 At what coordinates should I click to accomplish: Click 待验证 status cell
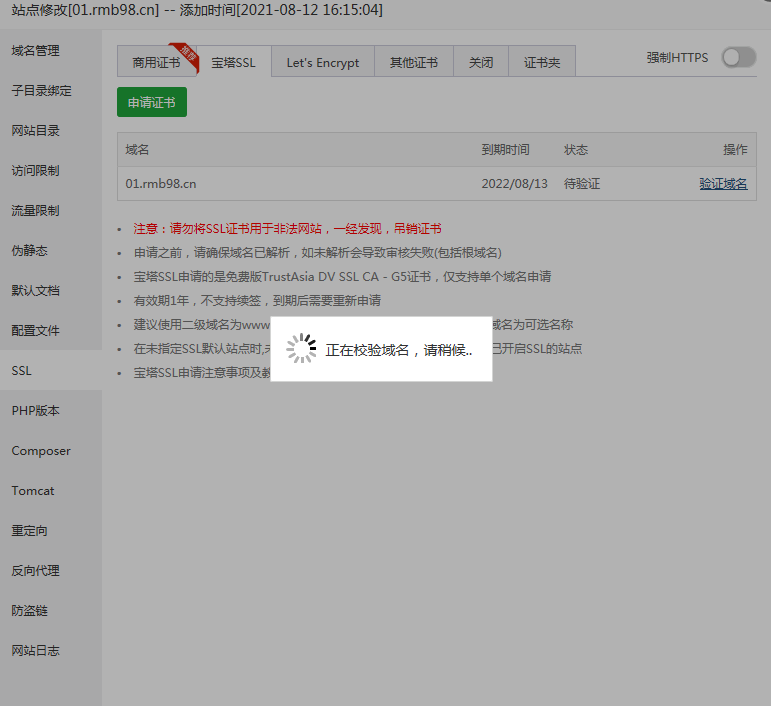[582, 183]
